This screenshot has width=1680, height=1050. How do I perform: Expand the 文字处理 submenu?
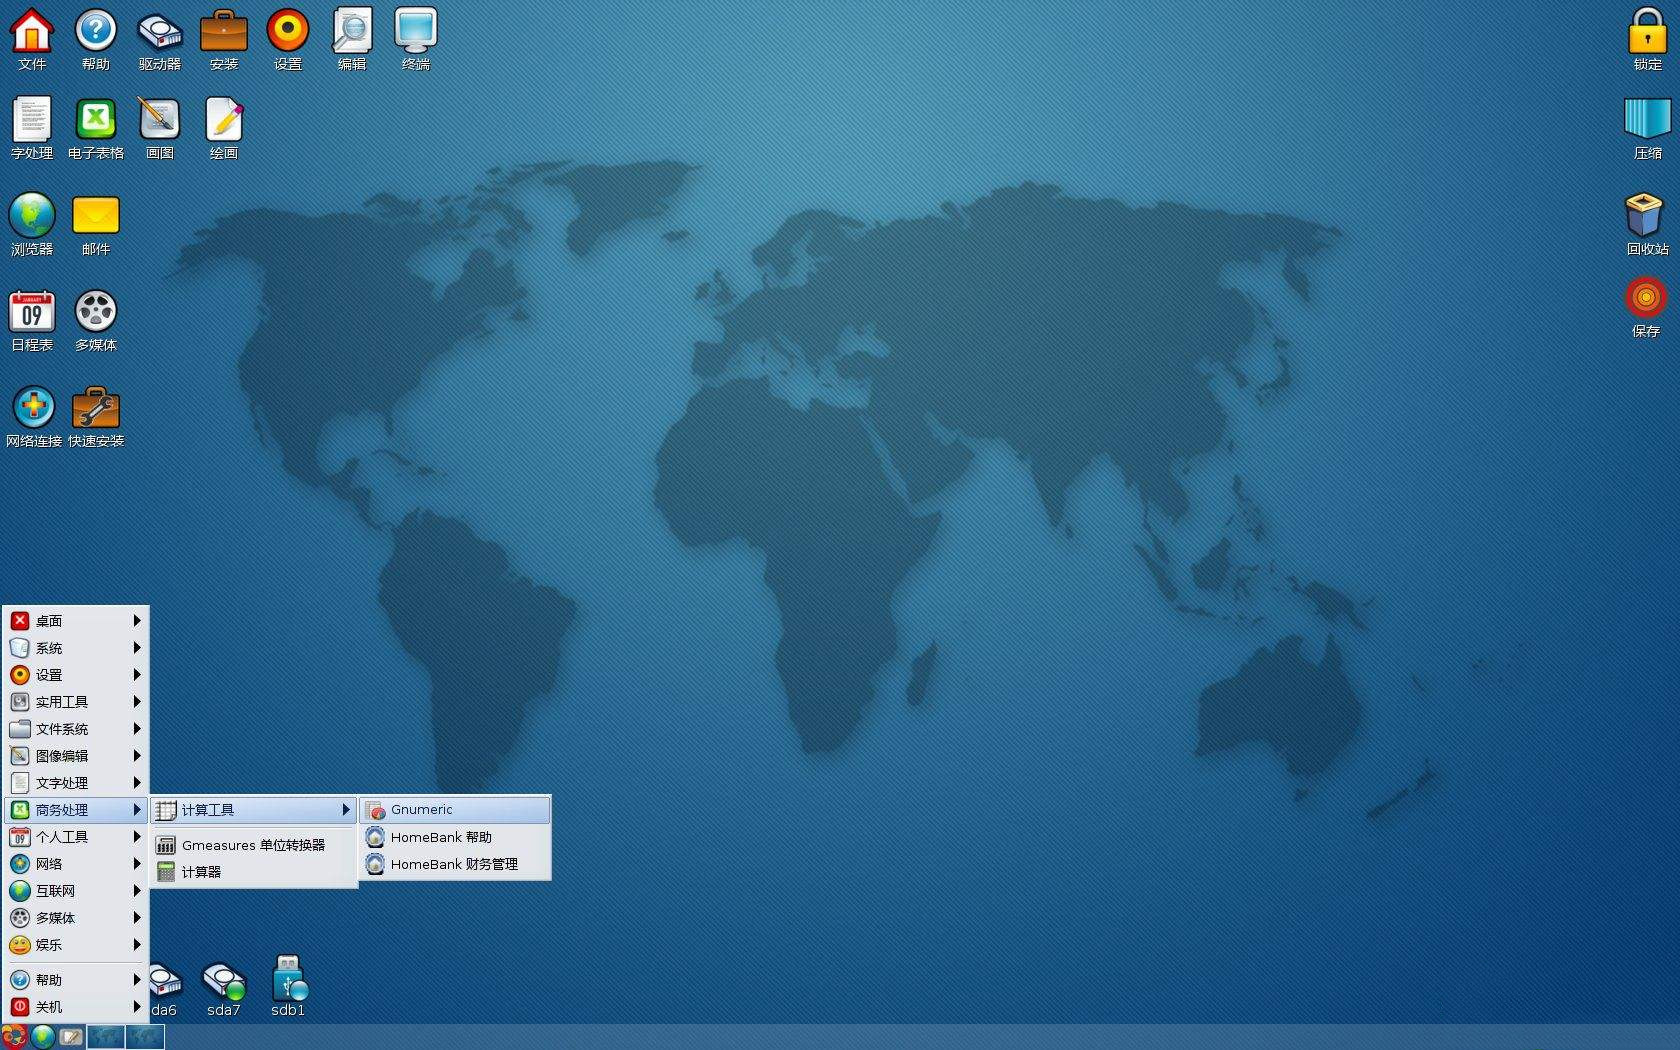pos(76,783)
